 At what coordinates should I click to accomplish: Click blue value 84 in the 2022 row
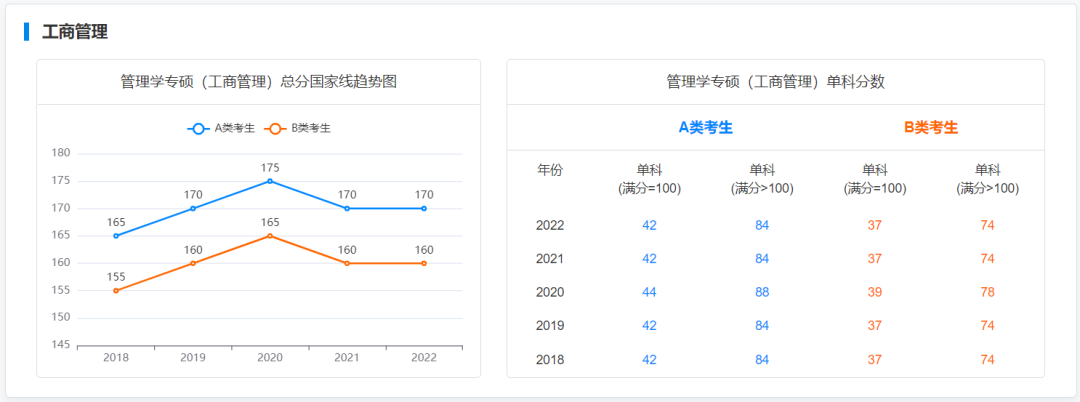(762, 225)
